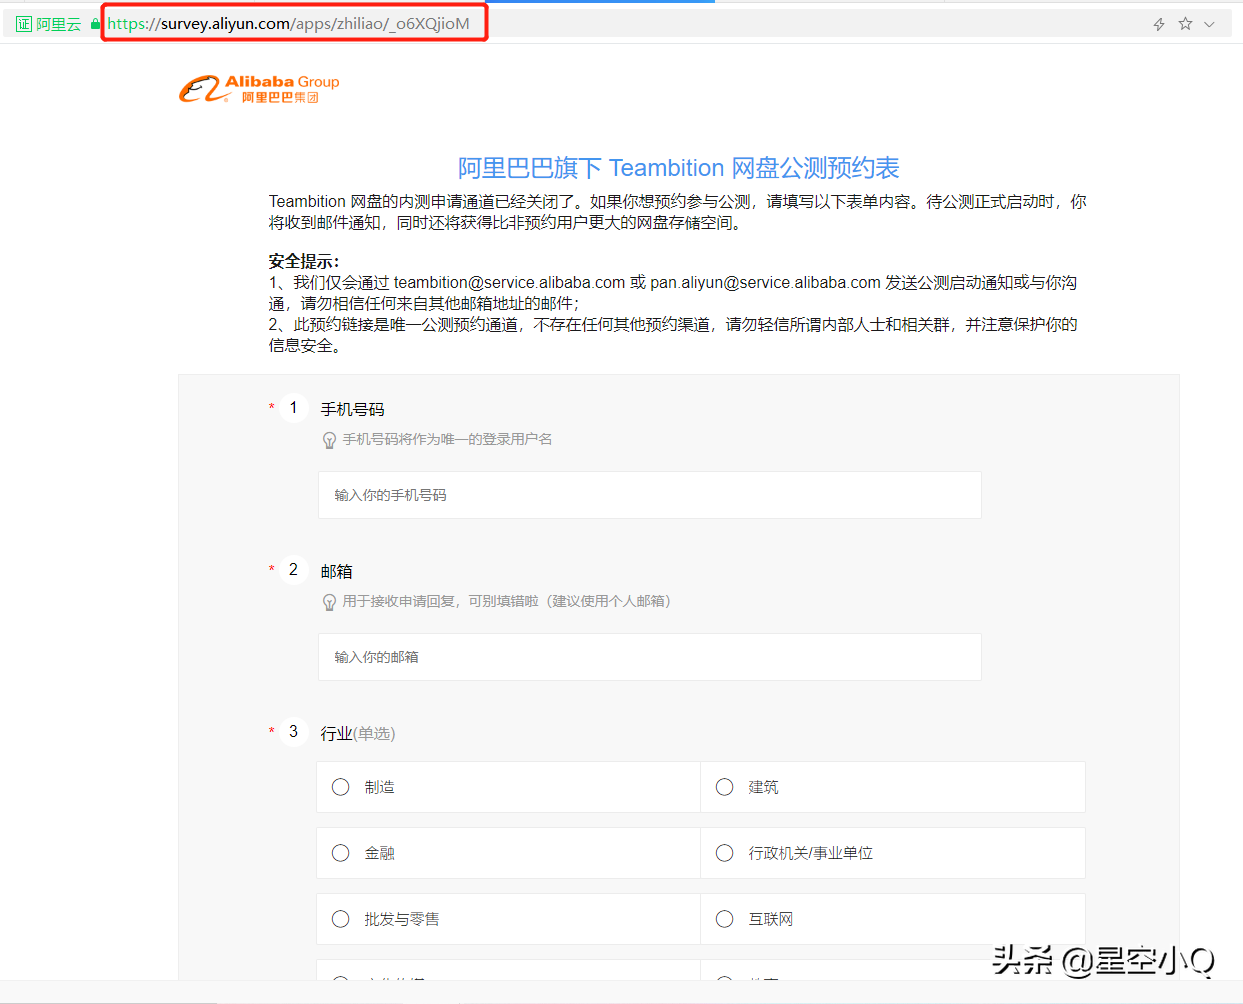Image resolution: width=1243 pixels, height=1004 pixels.
Task: Click the 邮箱 question label
Action: click(x=336, y=571)
